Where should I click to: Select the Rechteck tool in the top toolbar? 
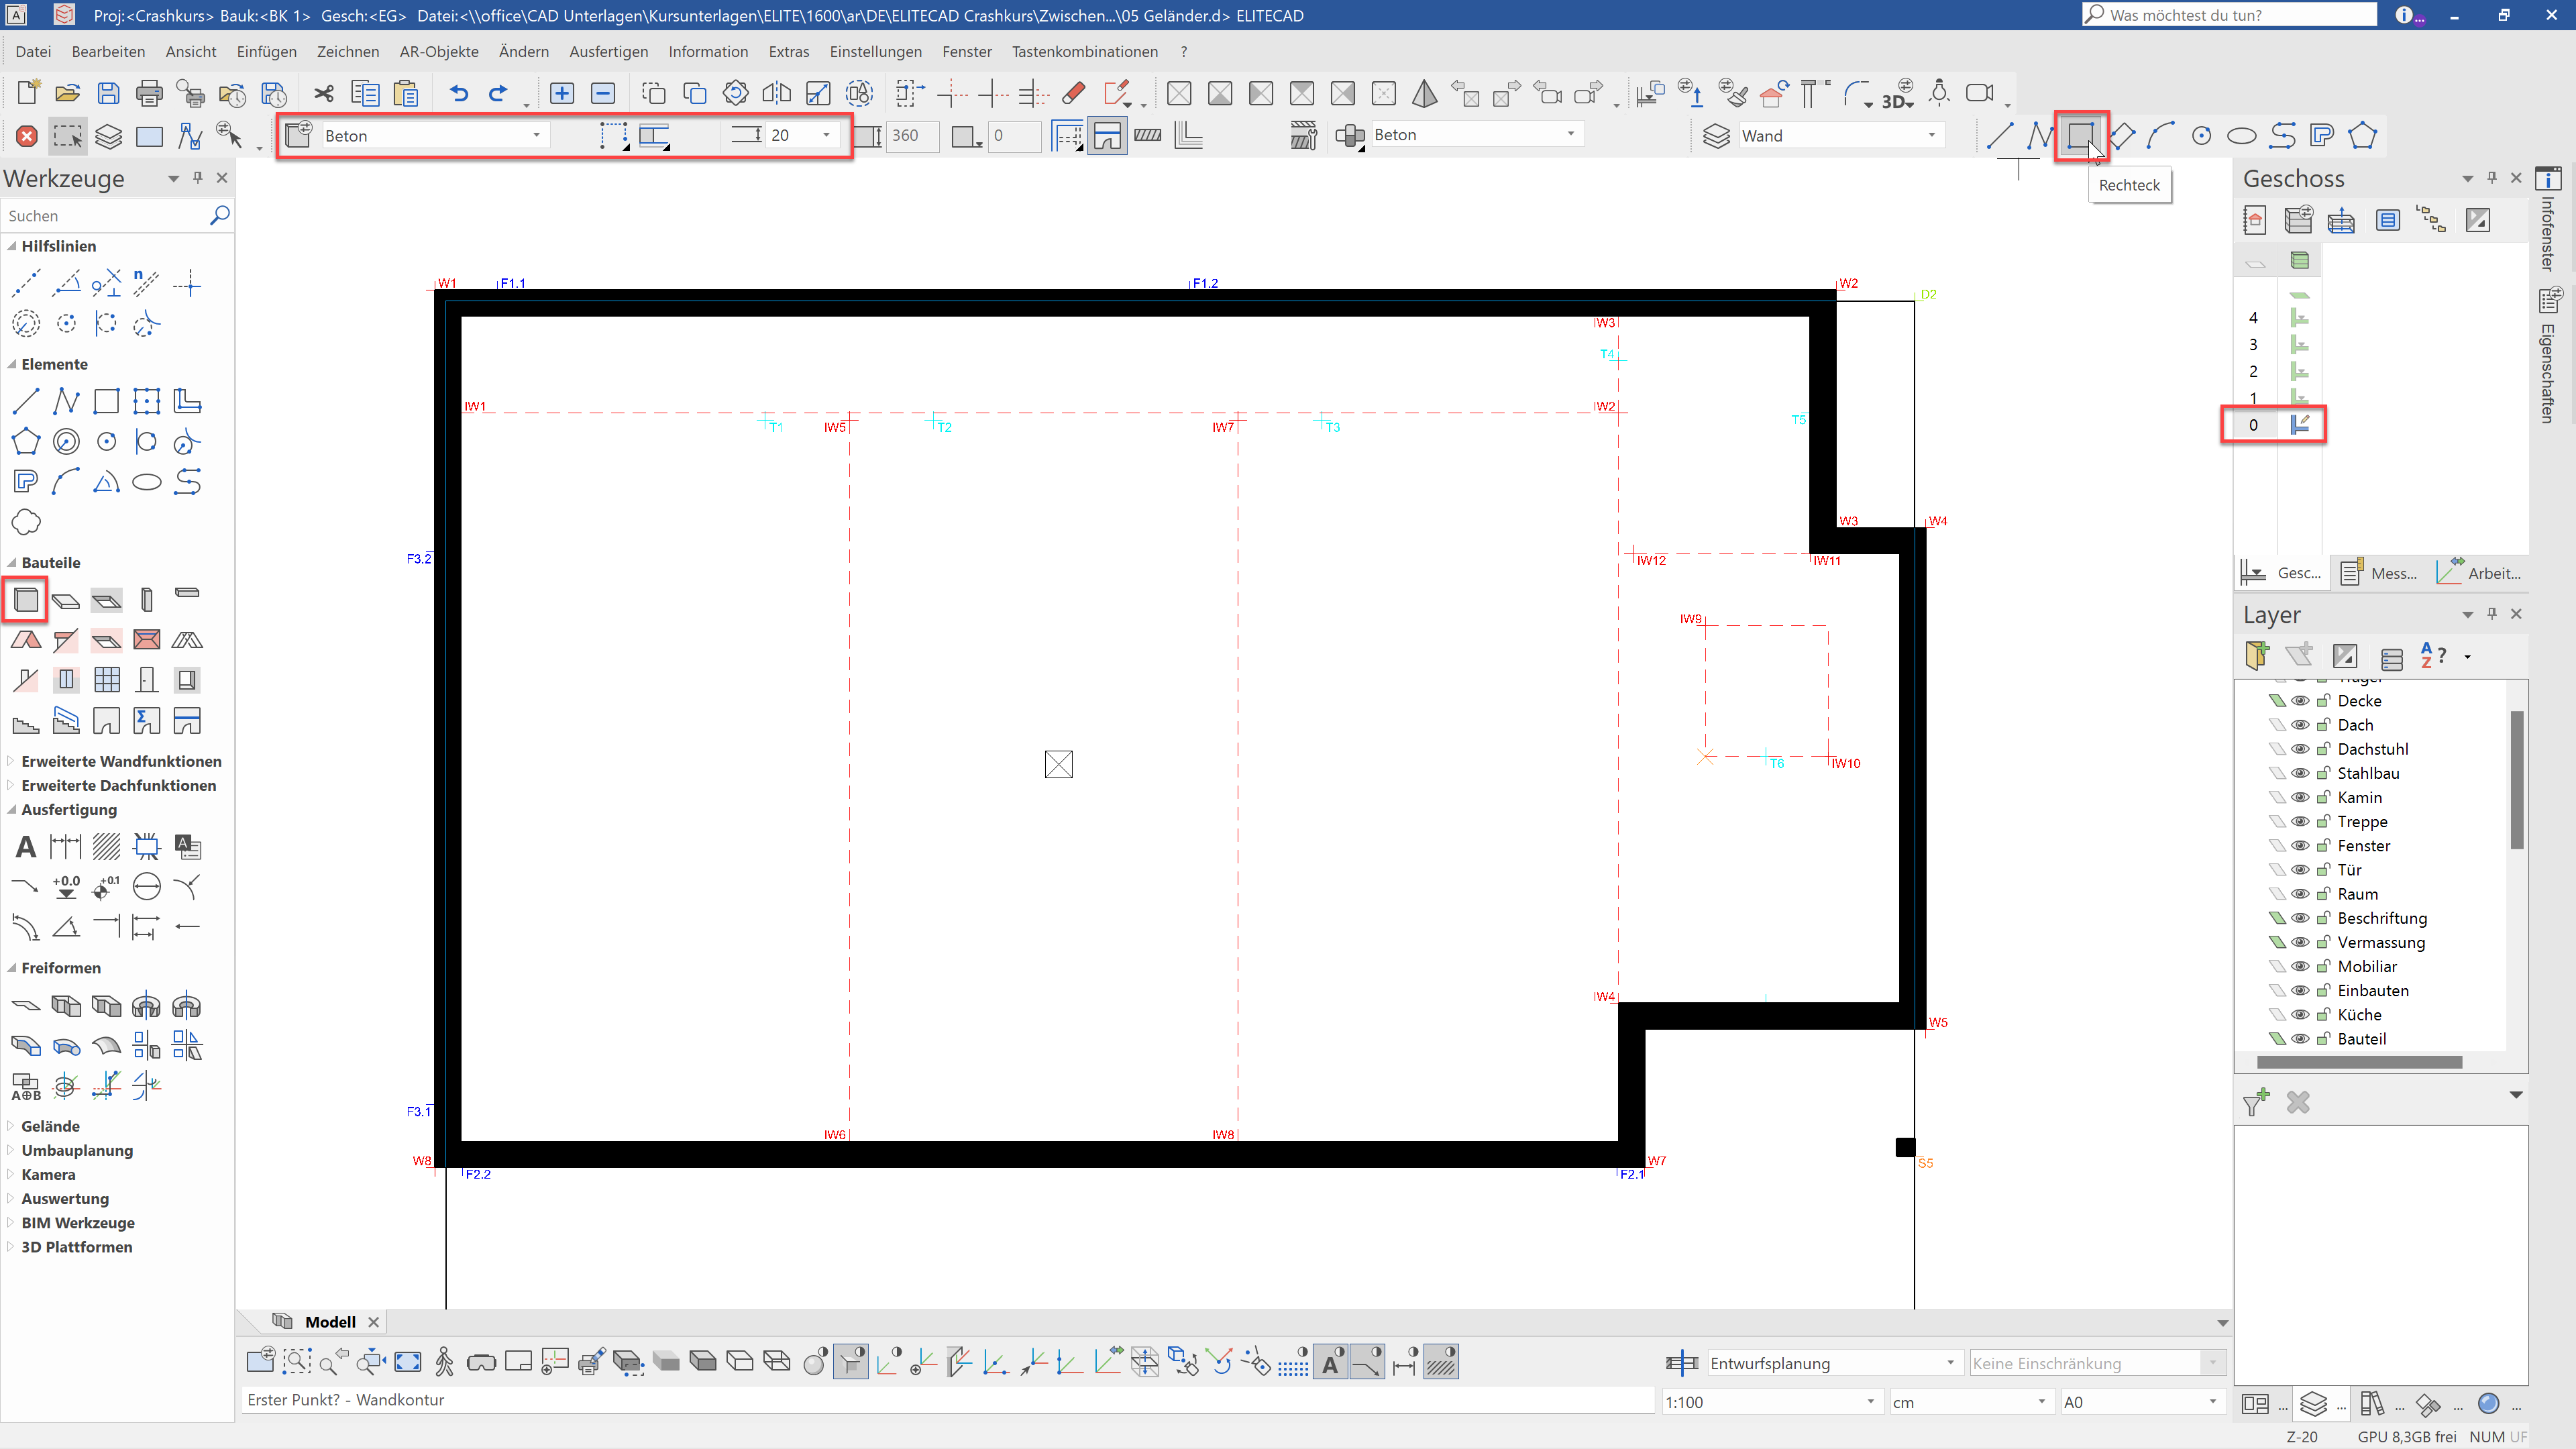pos(2080,135)
